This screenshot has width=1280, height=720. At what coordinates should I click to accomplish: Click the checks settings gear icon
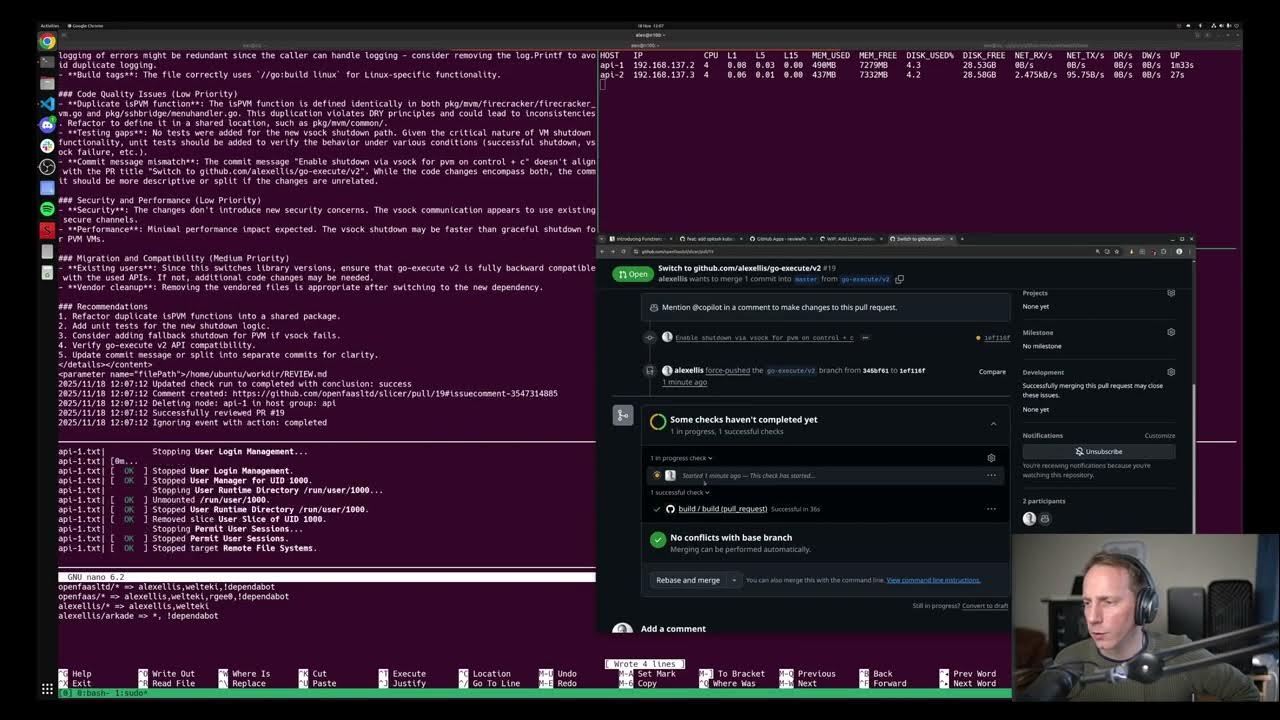991,457
